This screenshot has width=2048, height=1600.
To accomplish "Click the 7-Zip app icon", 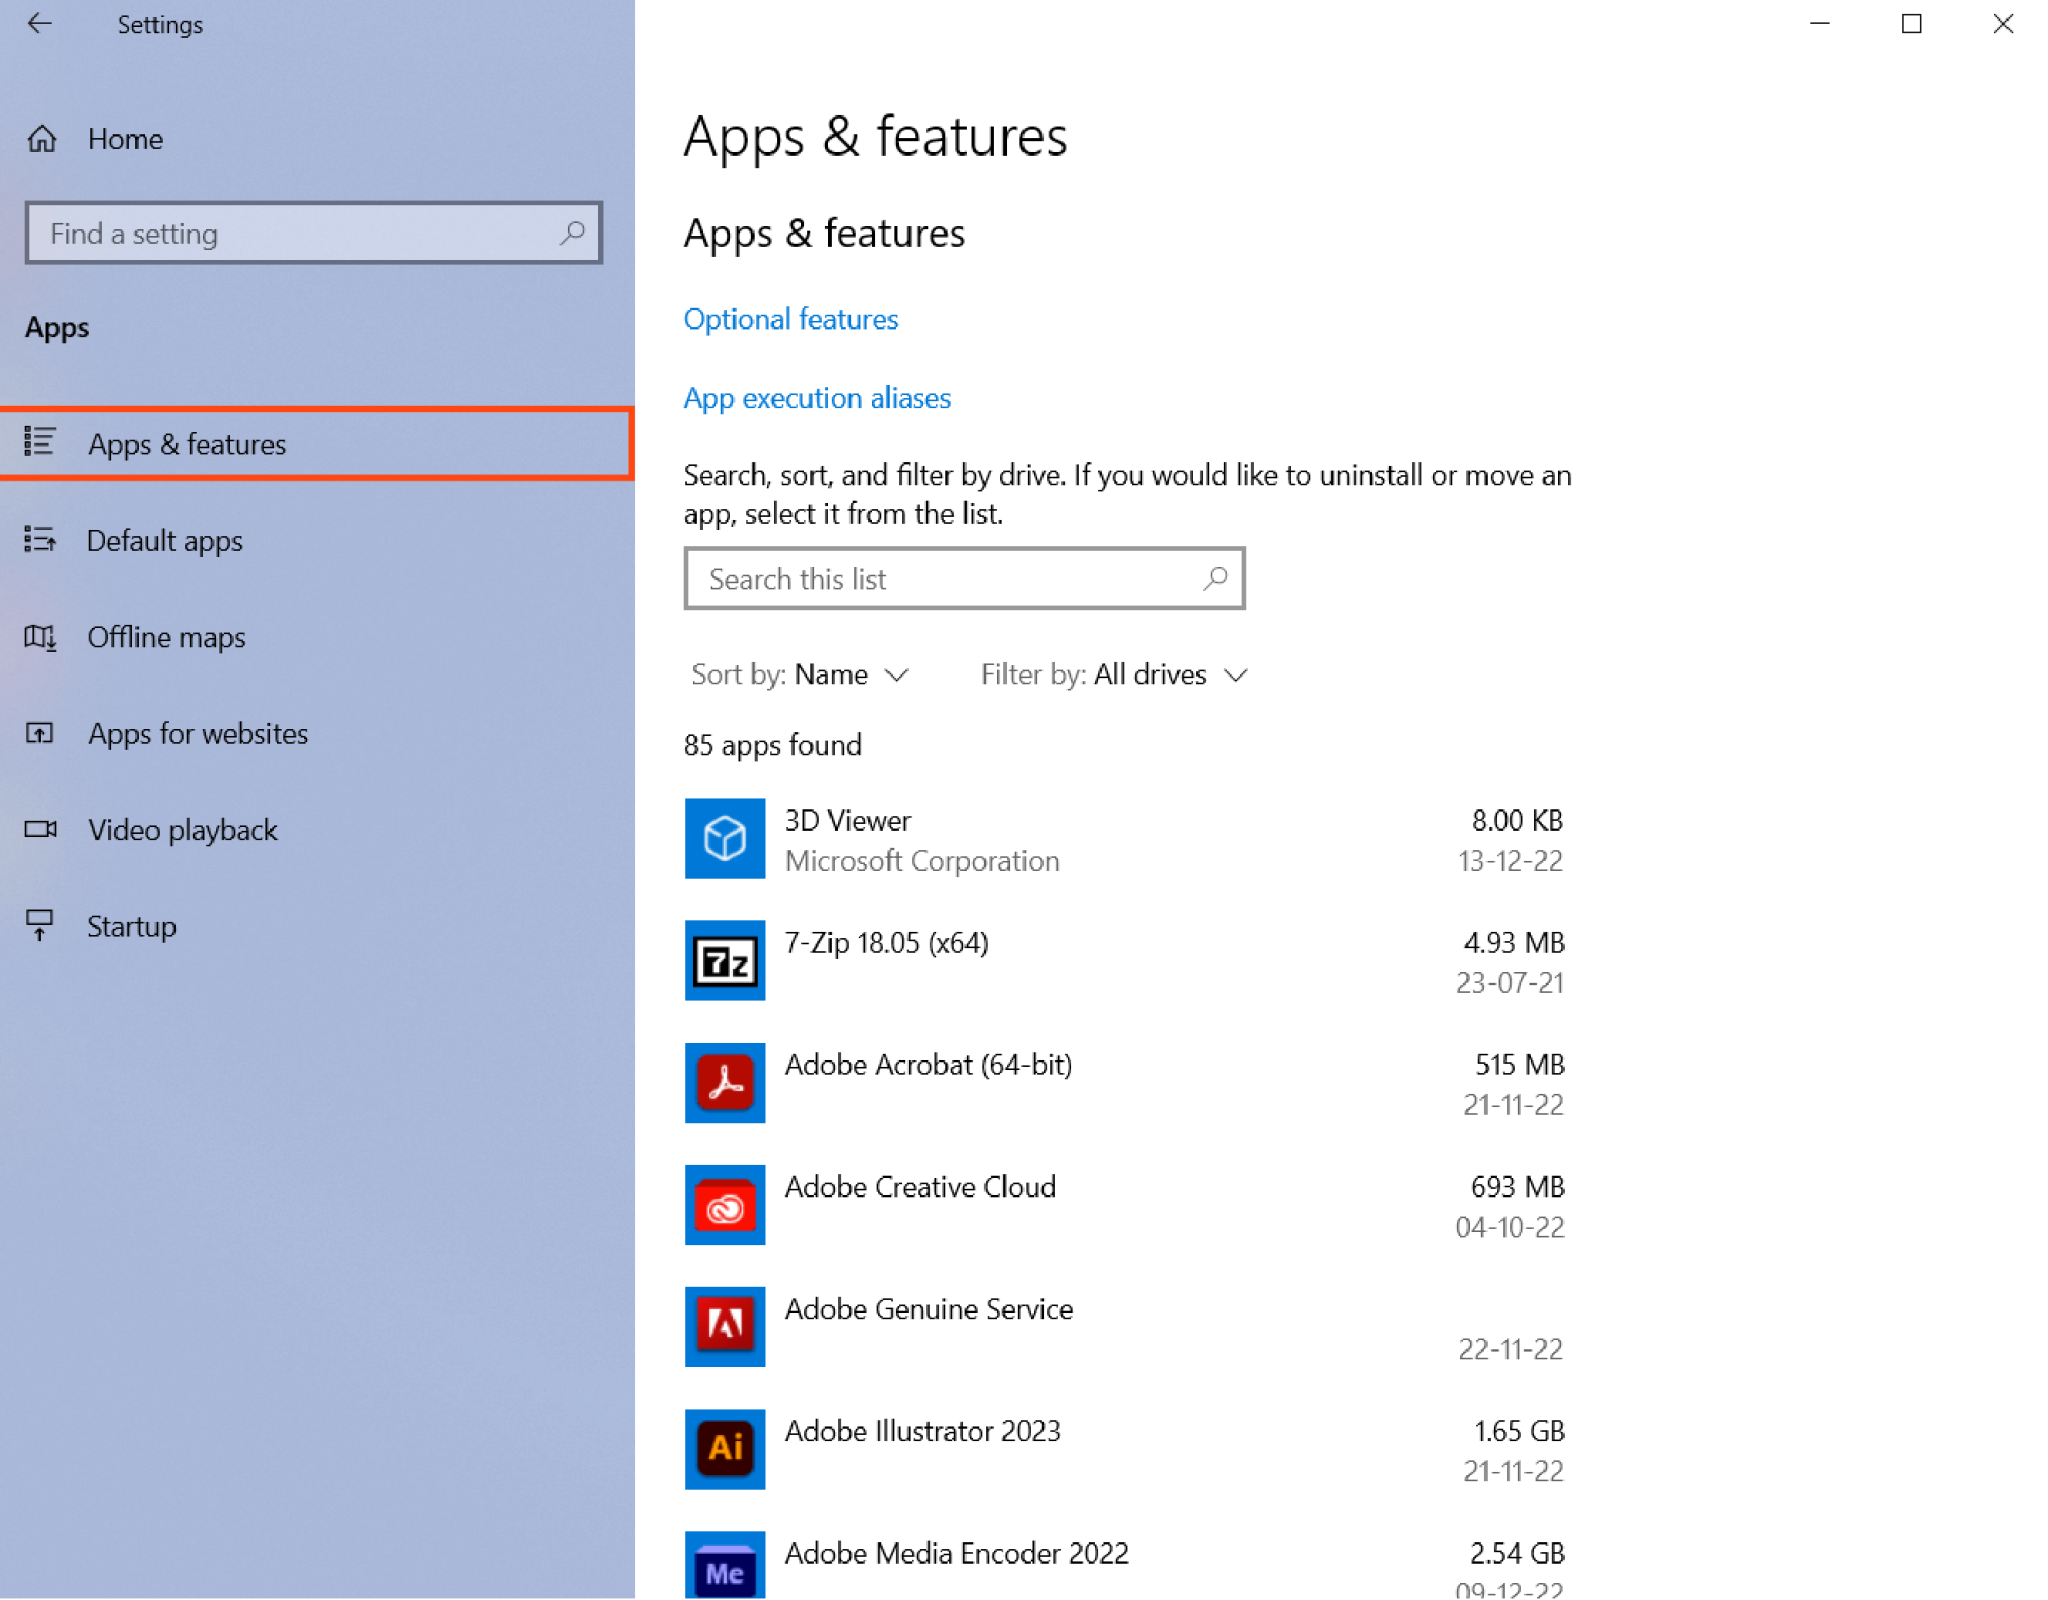I will click(724, 961).
